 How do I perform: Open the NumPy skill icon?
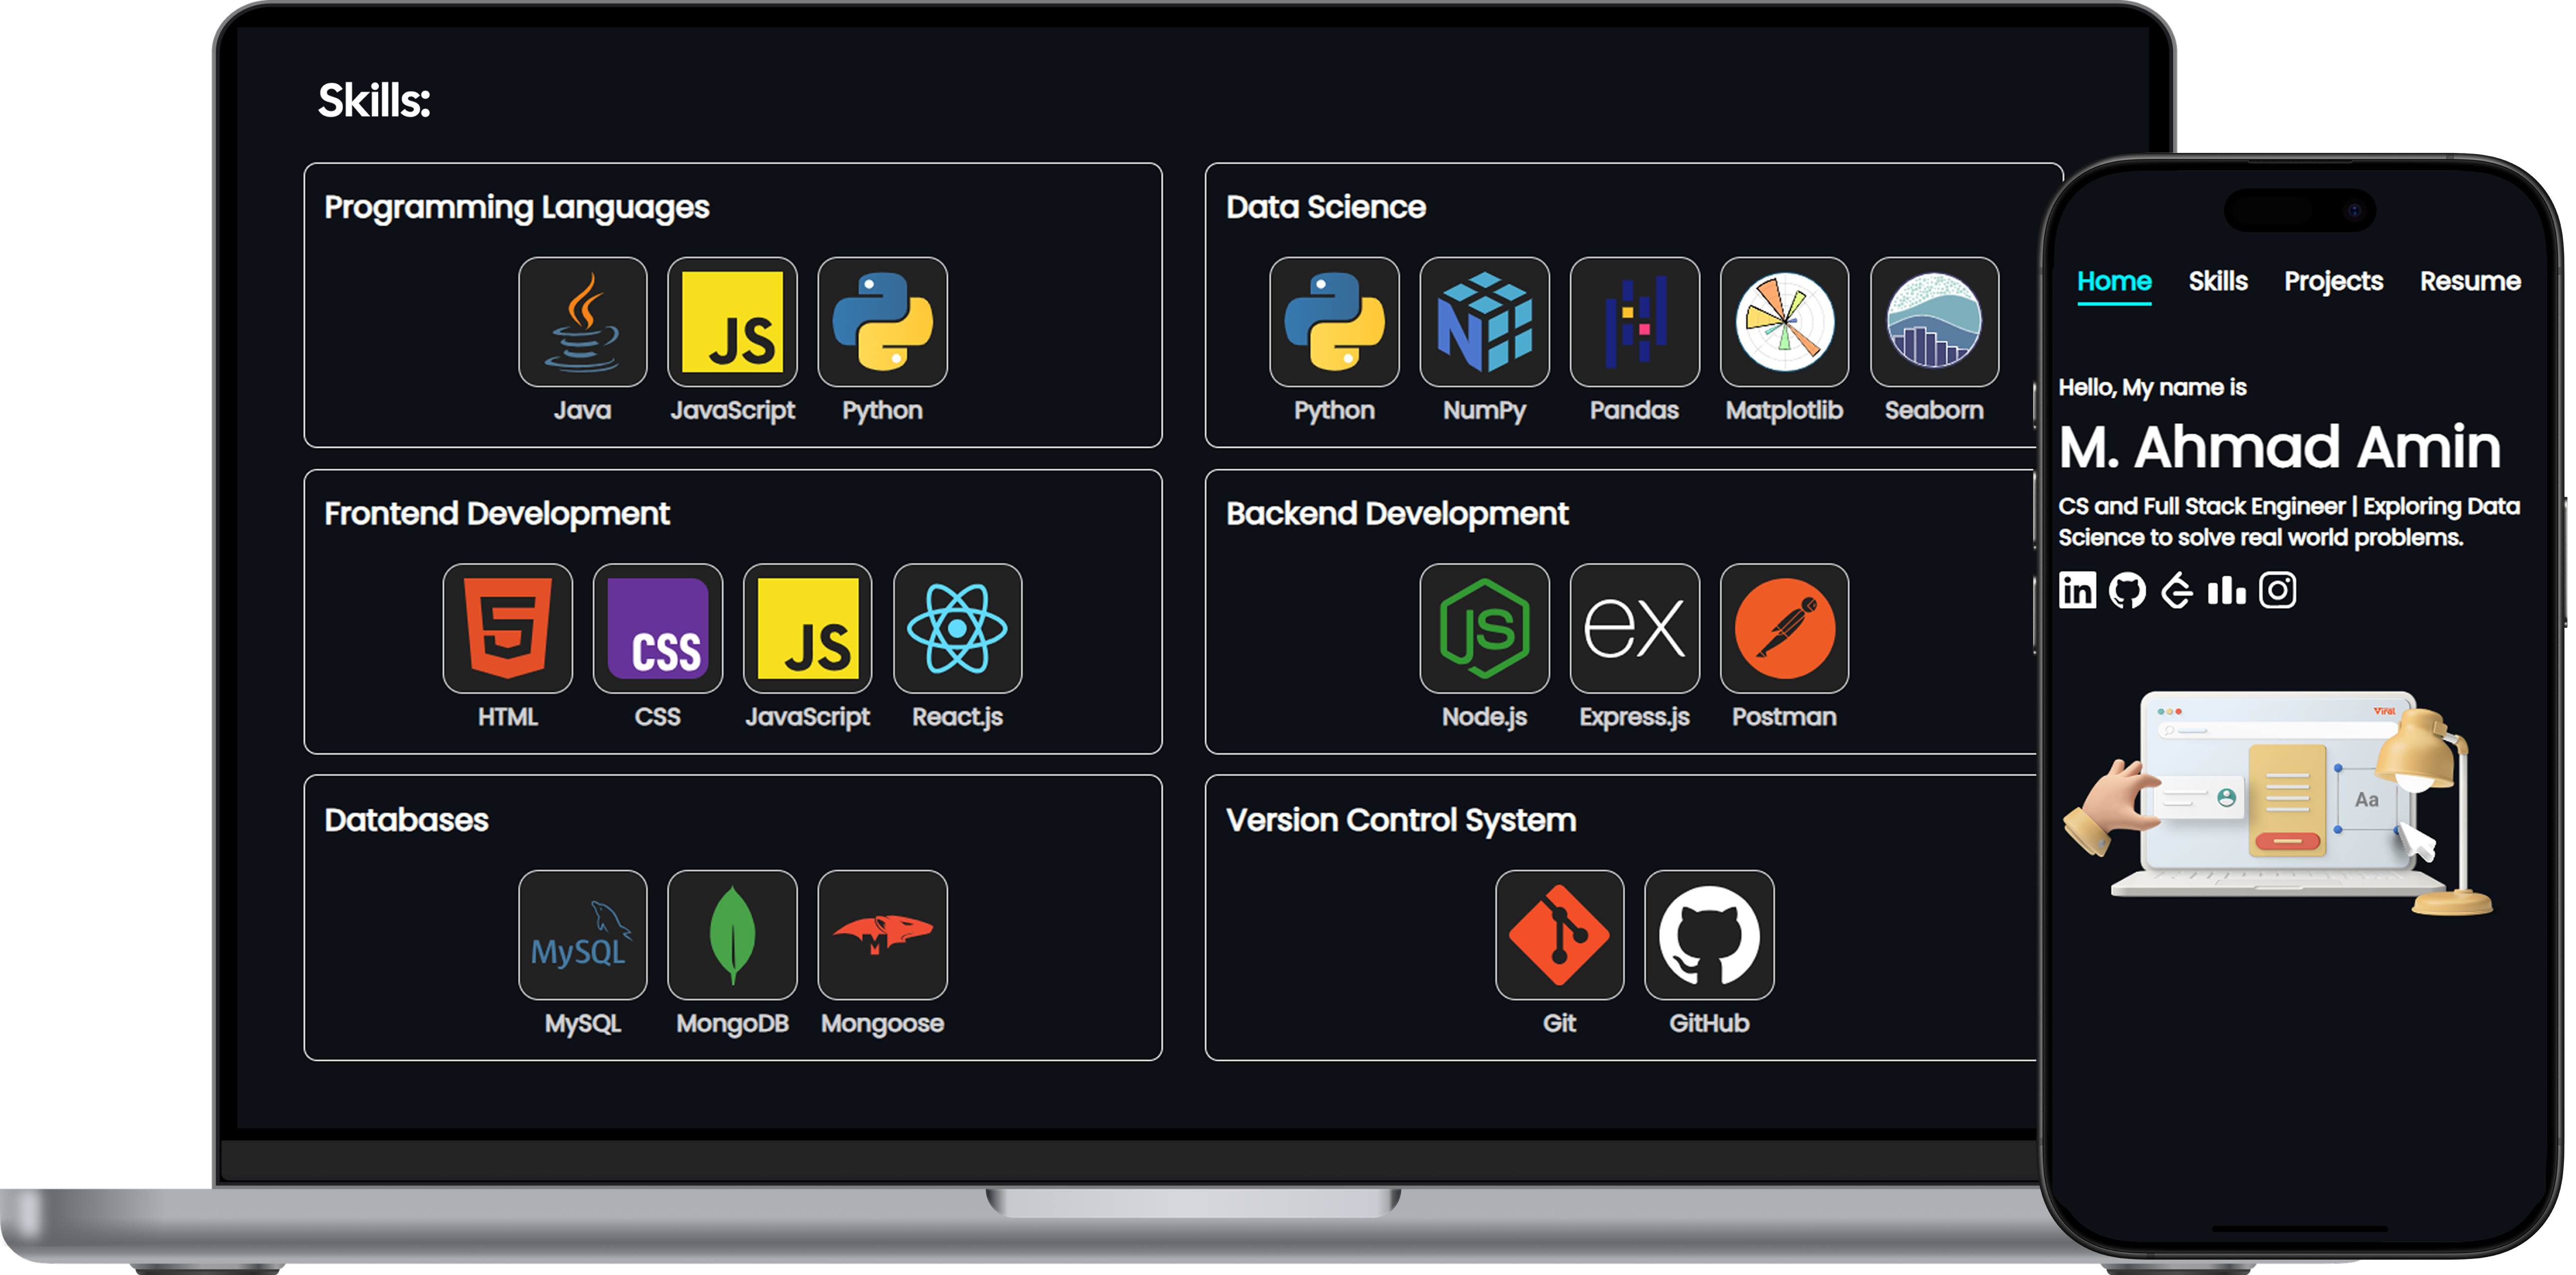[x=1485, y=322]
